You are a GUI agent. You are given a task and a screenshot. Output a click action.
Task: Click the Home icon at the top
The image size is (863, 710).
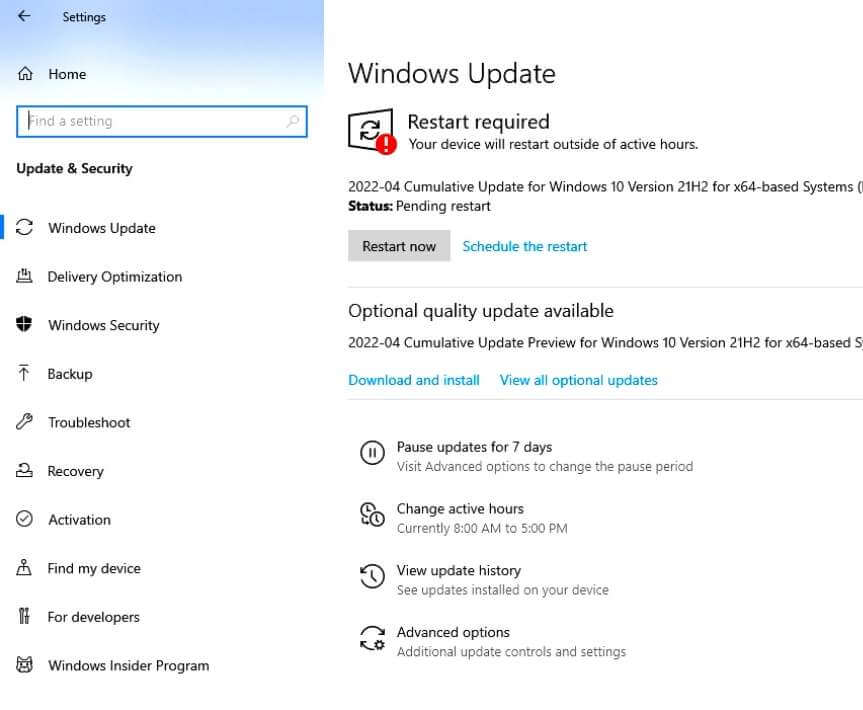pos(25,74)
